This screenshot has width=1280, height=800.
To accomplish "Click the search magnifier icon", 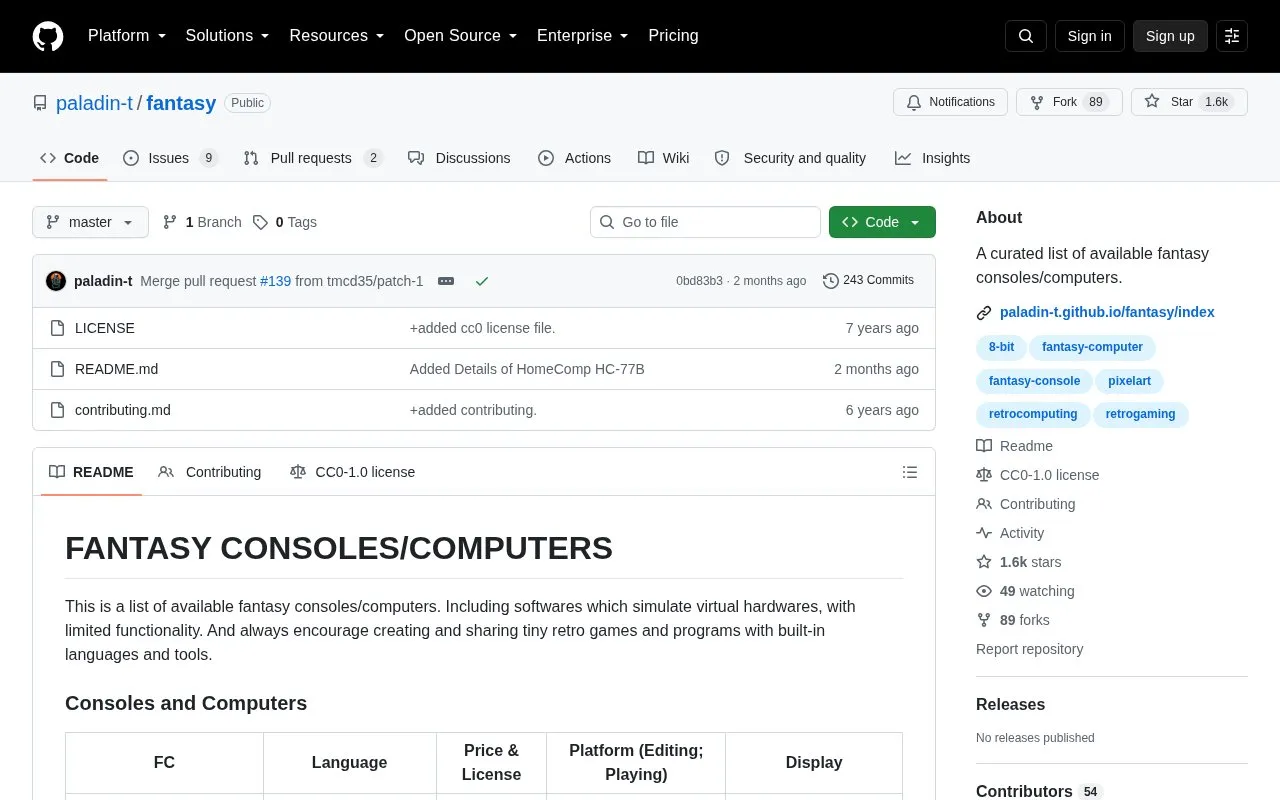I will (1026, 36).
